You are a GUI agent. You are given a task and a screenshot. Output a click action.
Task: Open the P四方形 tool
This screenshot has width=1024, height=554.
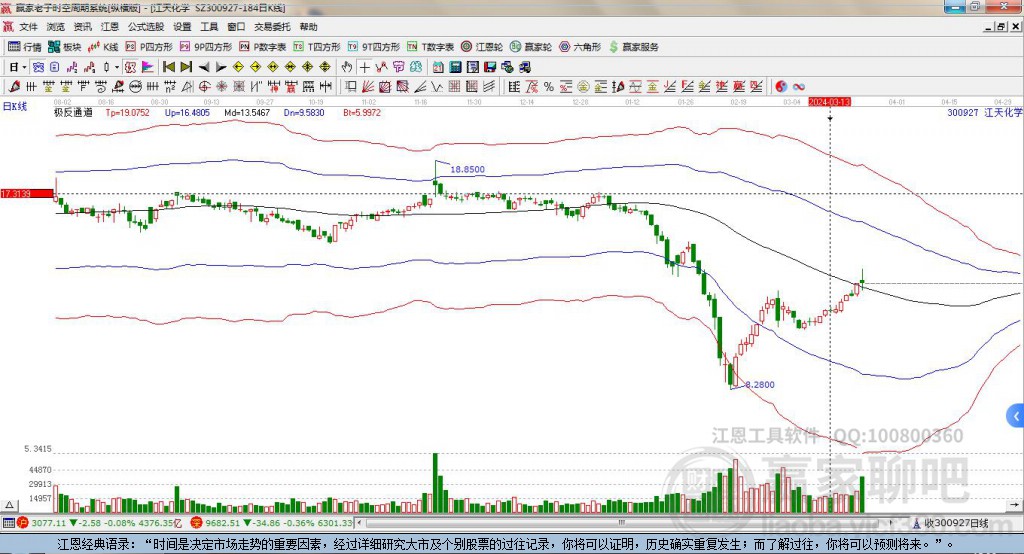149,47
